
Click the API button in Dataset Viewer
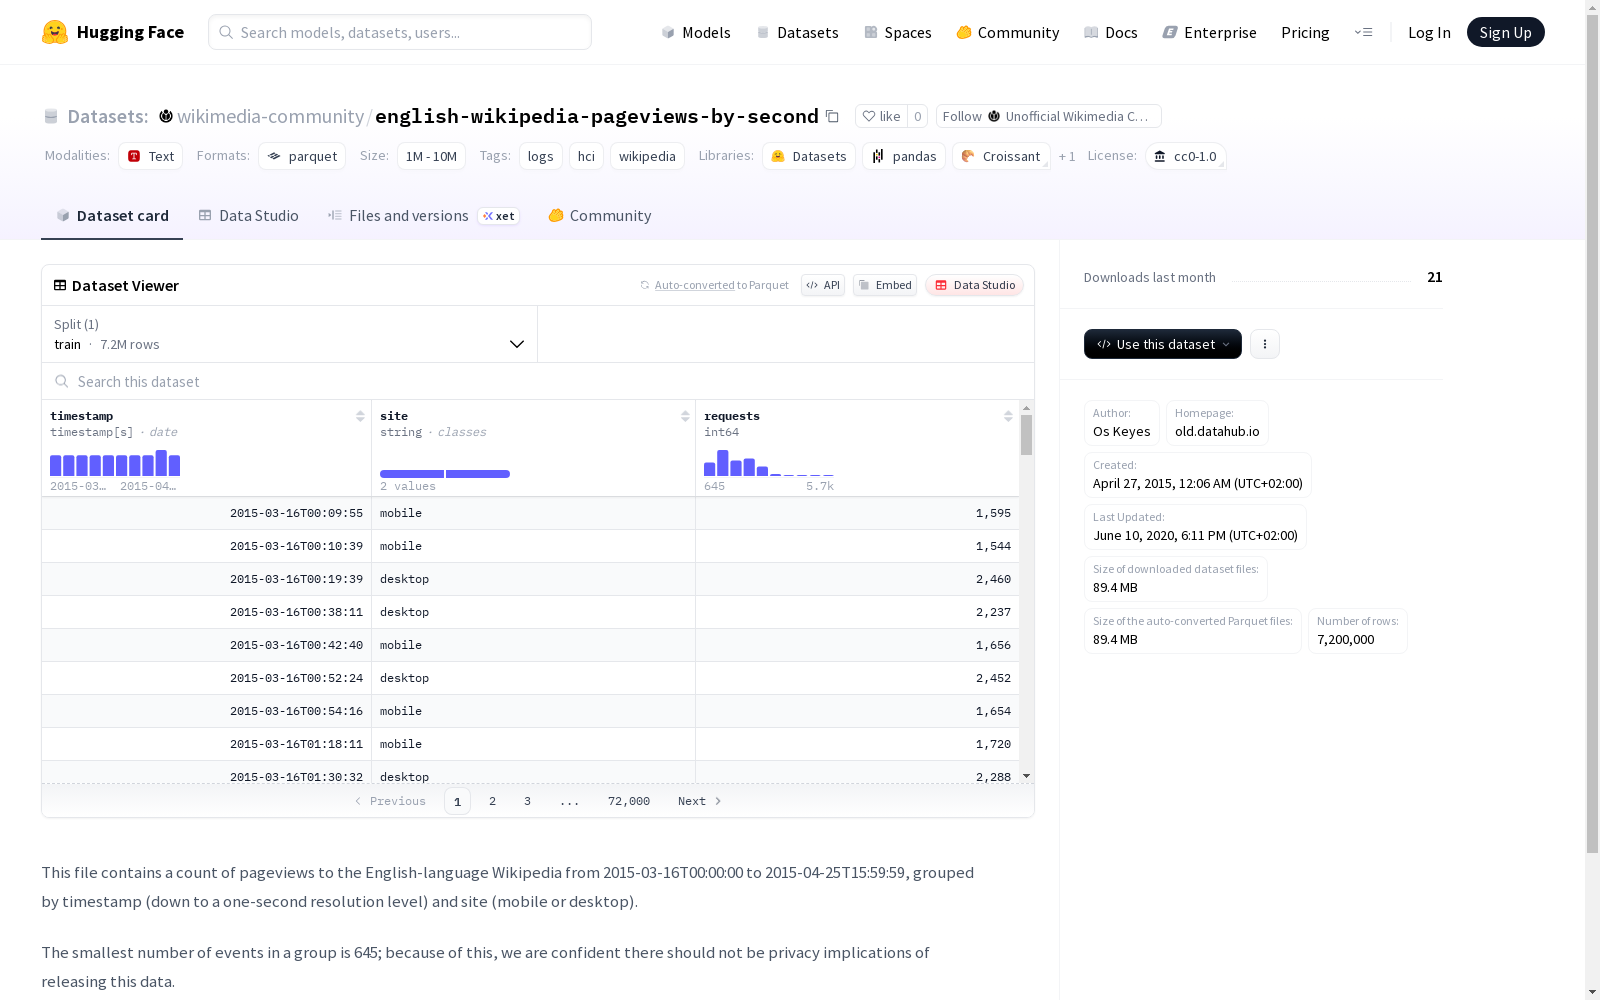tap(823, 285)
